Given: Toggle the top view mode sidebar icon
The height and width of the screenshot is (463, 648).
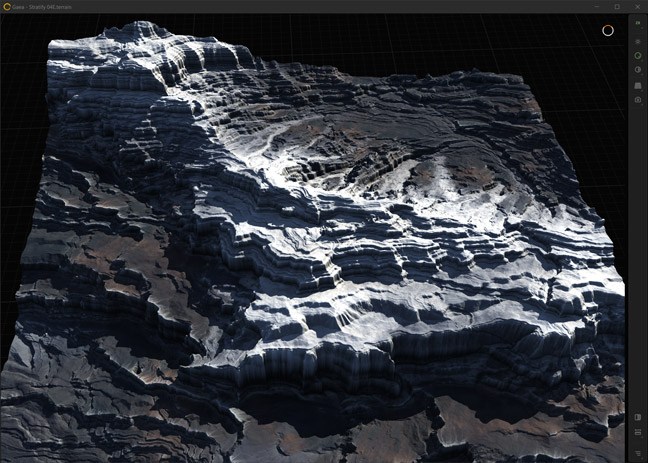Looking at the screenshot, I should pyautogui.click(x=638, y=23).
